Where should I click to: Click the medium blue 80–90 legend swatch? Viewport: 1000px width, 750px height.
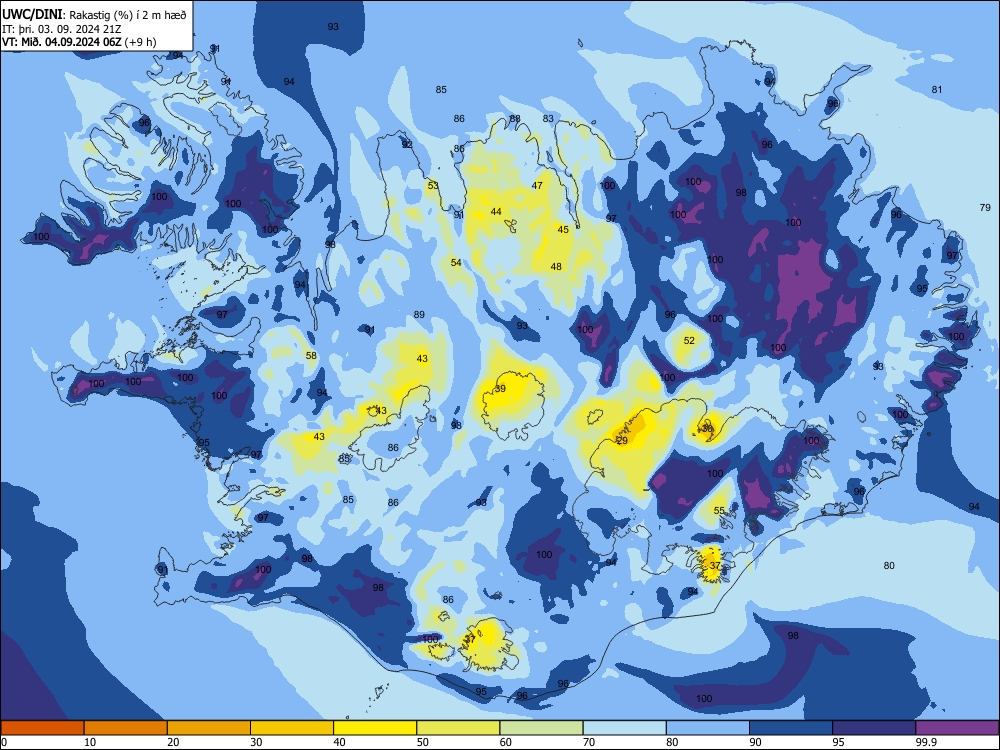click(708, 728)
